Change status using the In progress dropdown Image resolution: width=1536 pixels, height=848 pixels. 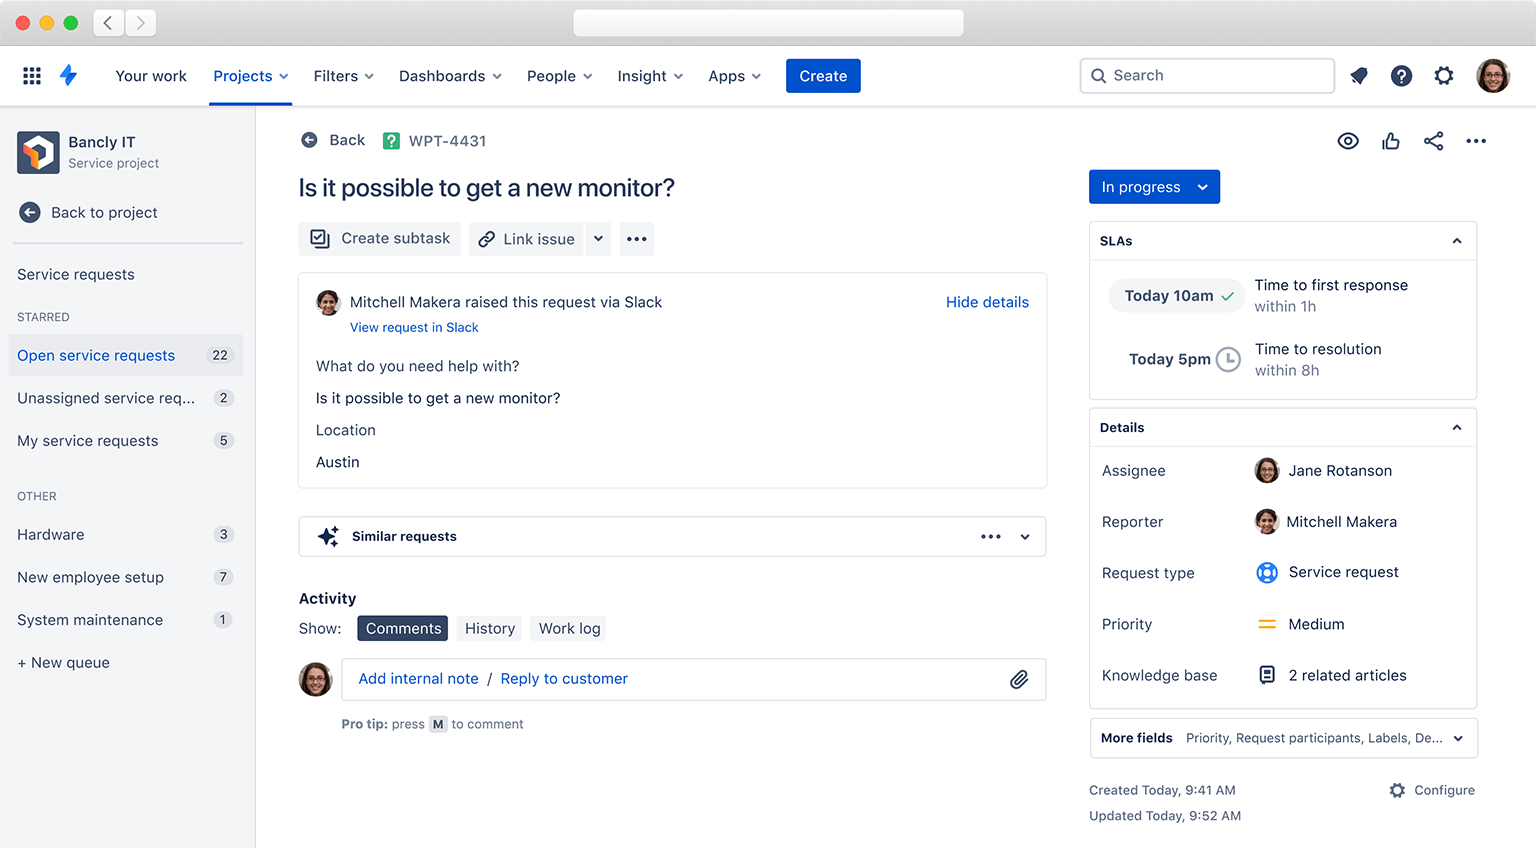pyautogui.click(x=1154, y=187)
